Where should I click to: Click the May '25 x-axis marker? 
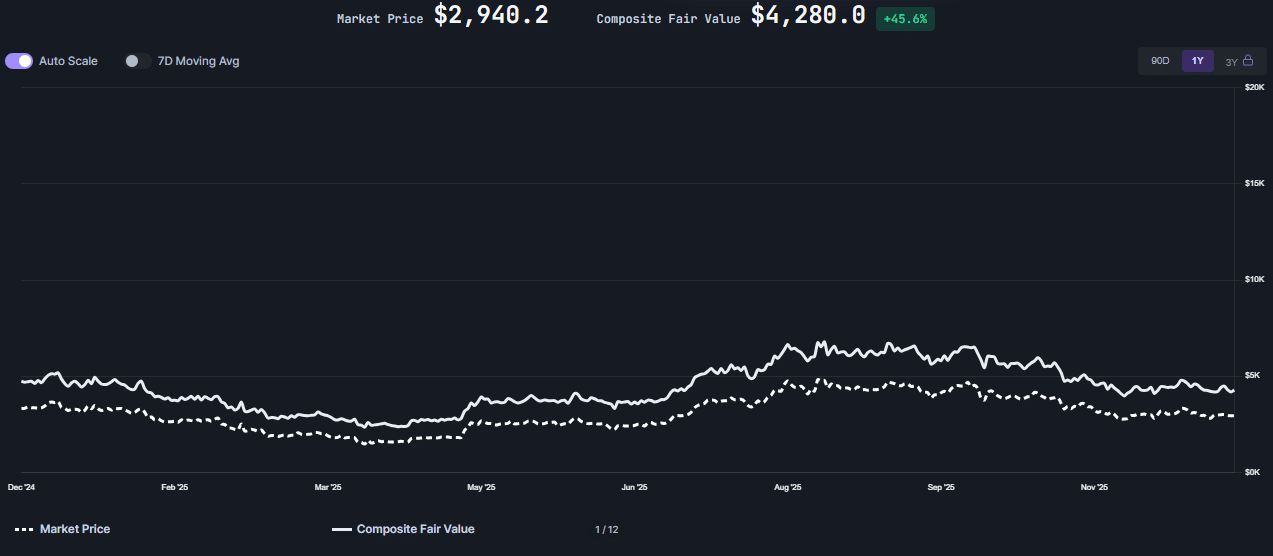click(481, 488)
